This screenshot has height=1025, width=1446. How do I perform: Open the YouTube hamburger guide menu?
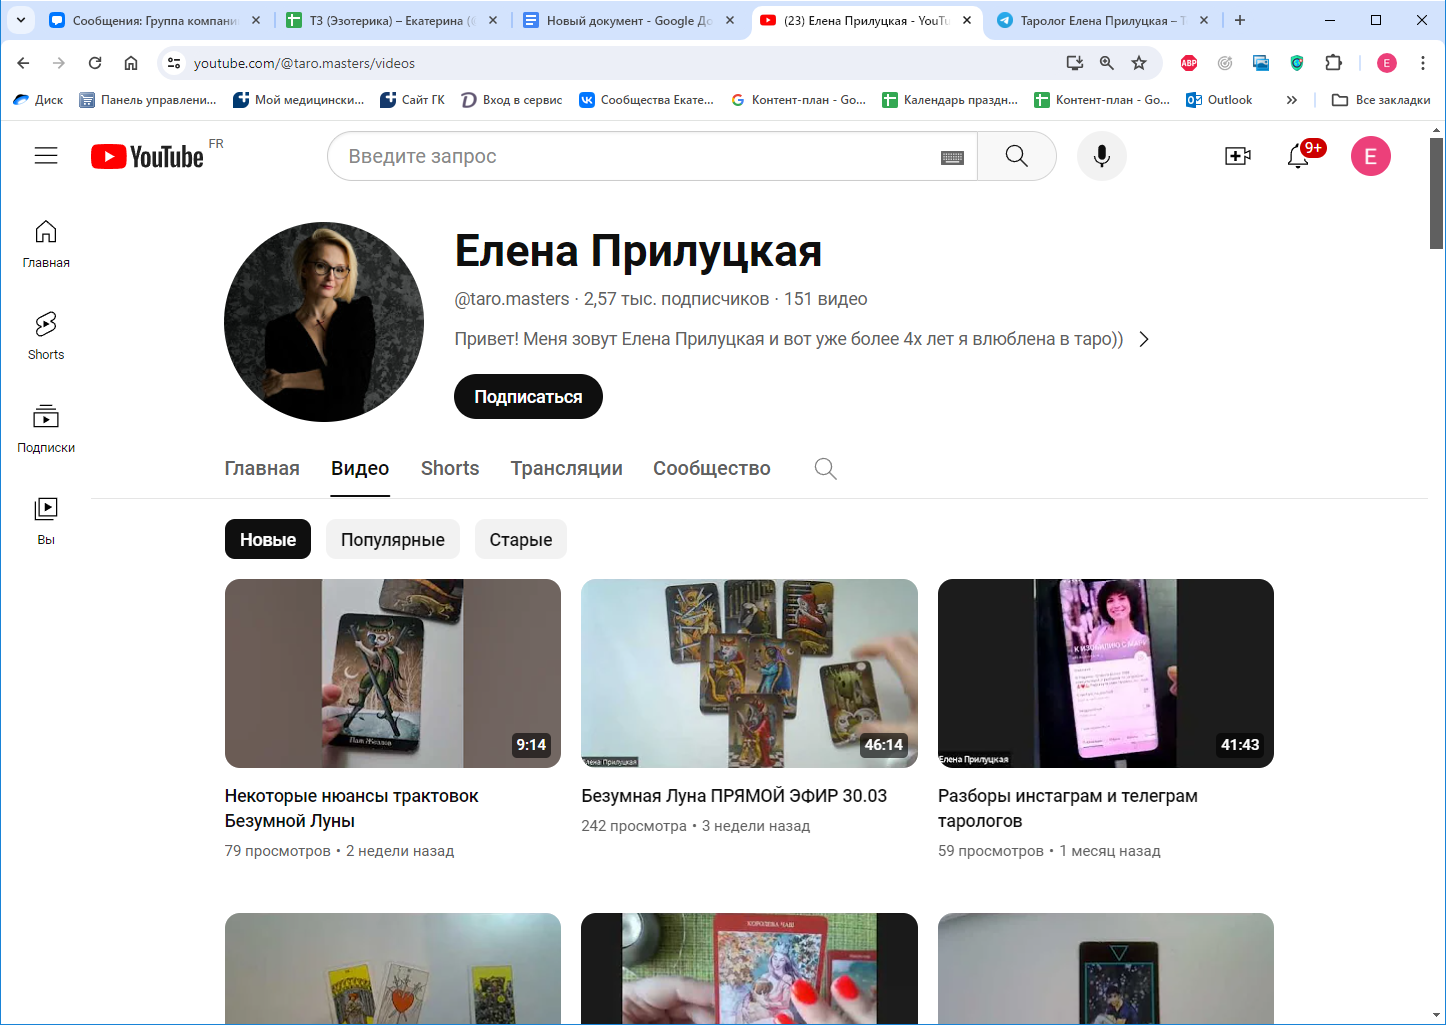(x=46, y=156)
